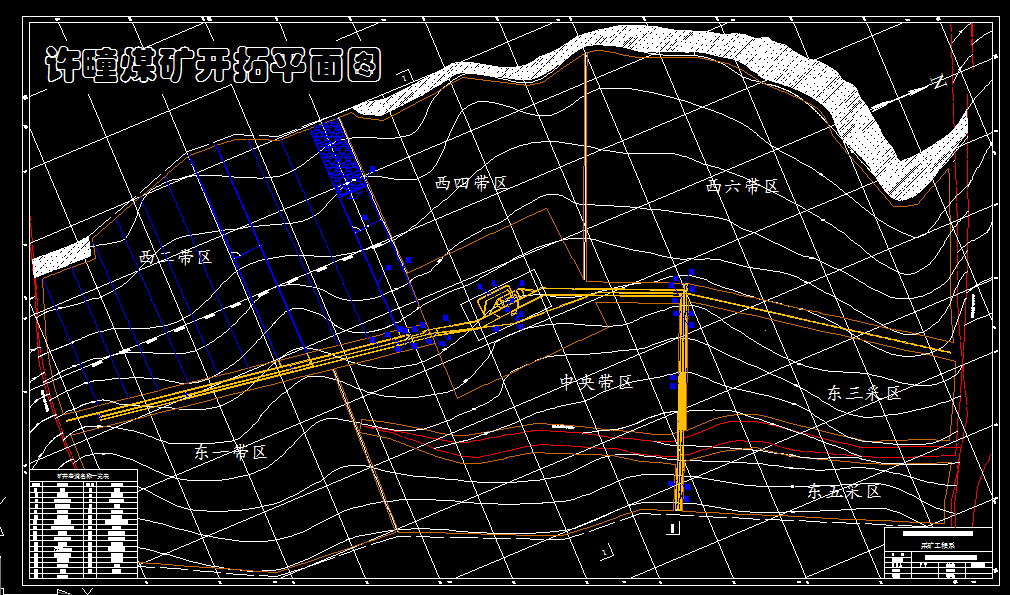The image size is (1010, 595).
Task: Click the roadway name table header
Action: [84, 475]
